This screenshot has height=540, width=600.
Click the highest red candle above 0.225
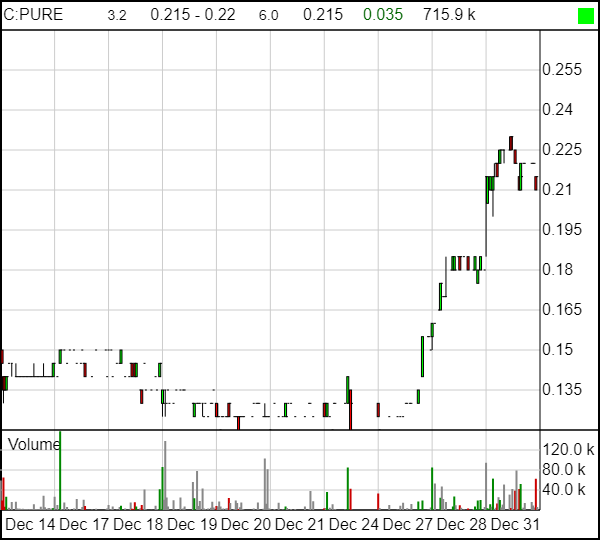pos(511,143)
